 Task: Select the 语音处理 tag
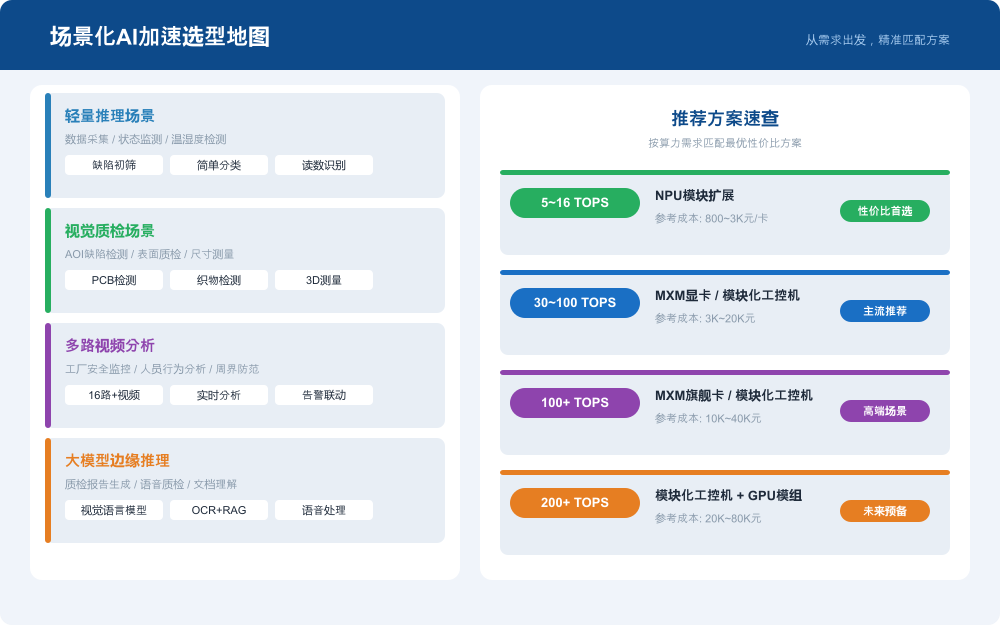click(x=322, y=510)
